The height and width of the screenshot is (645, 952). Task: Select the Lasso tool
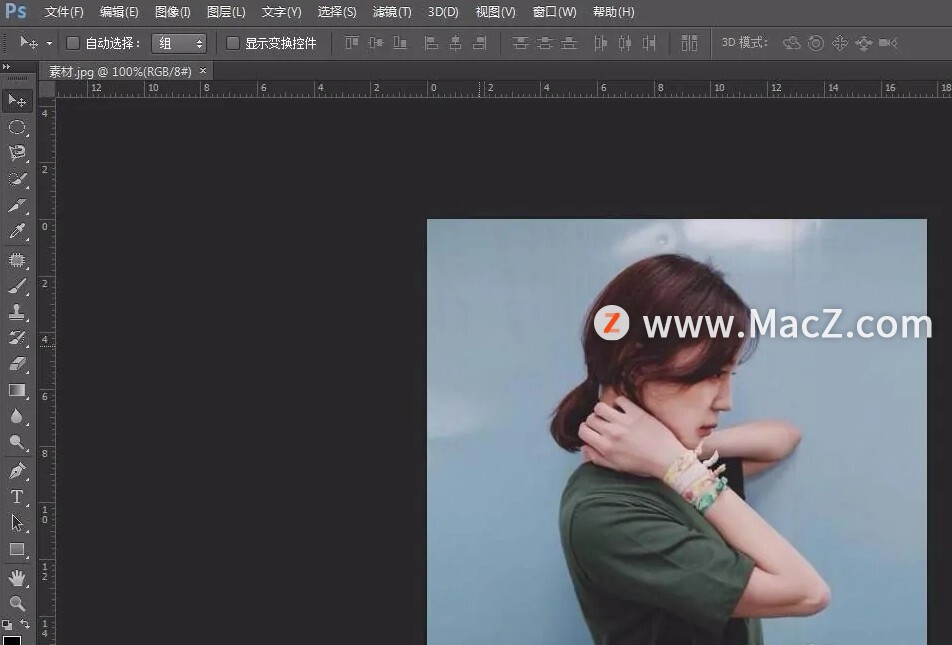pos(17,153)
